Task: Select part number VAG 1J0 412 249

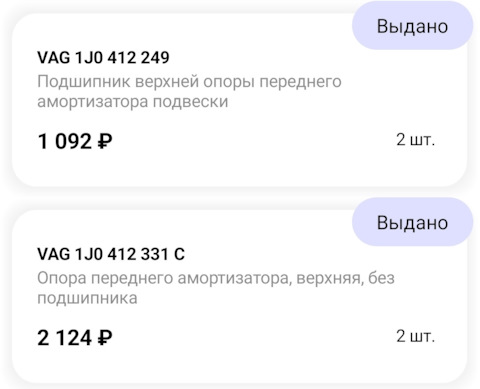Action: [103, 58]
